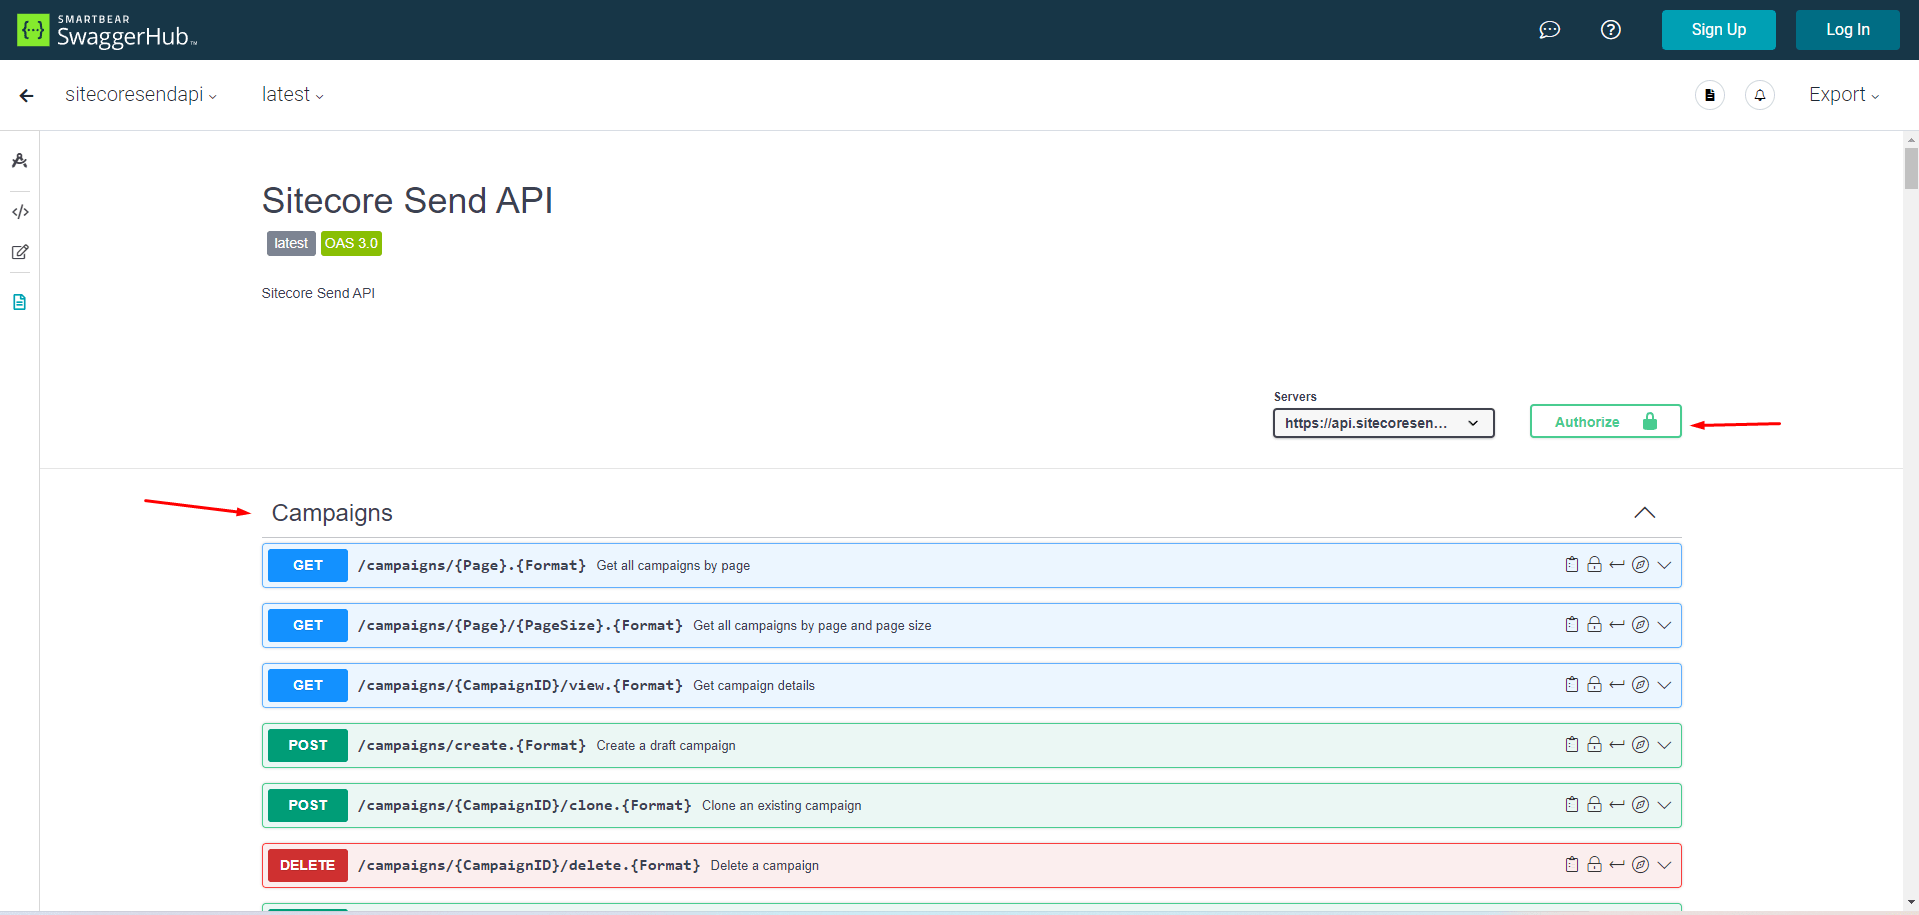Open the latest version dropdown menu
This screenshot has height=915, width=1919.
click(292, 95)
